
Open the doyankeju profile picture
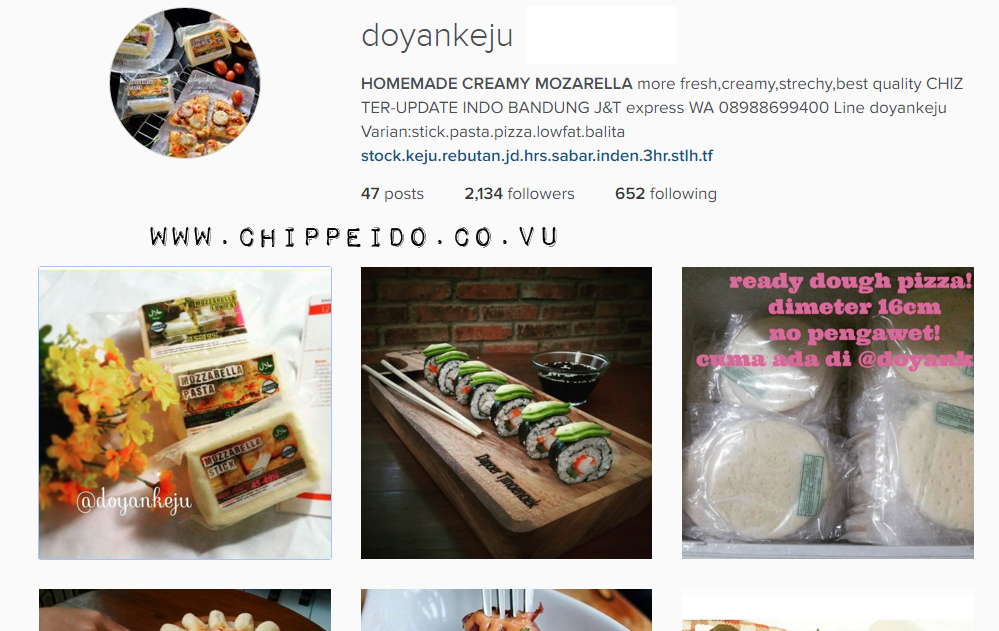tap(185, 83)
